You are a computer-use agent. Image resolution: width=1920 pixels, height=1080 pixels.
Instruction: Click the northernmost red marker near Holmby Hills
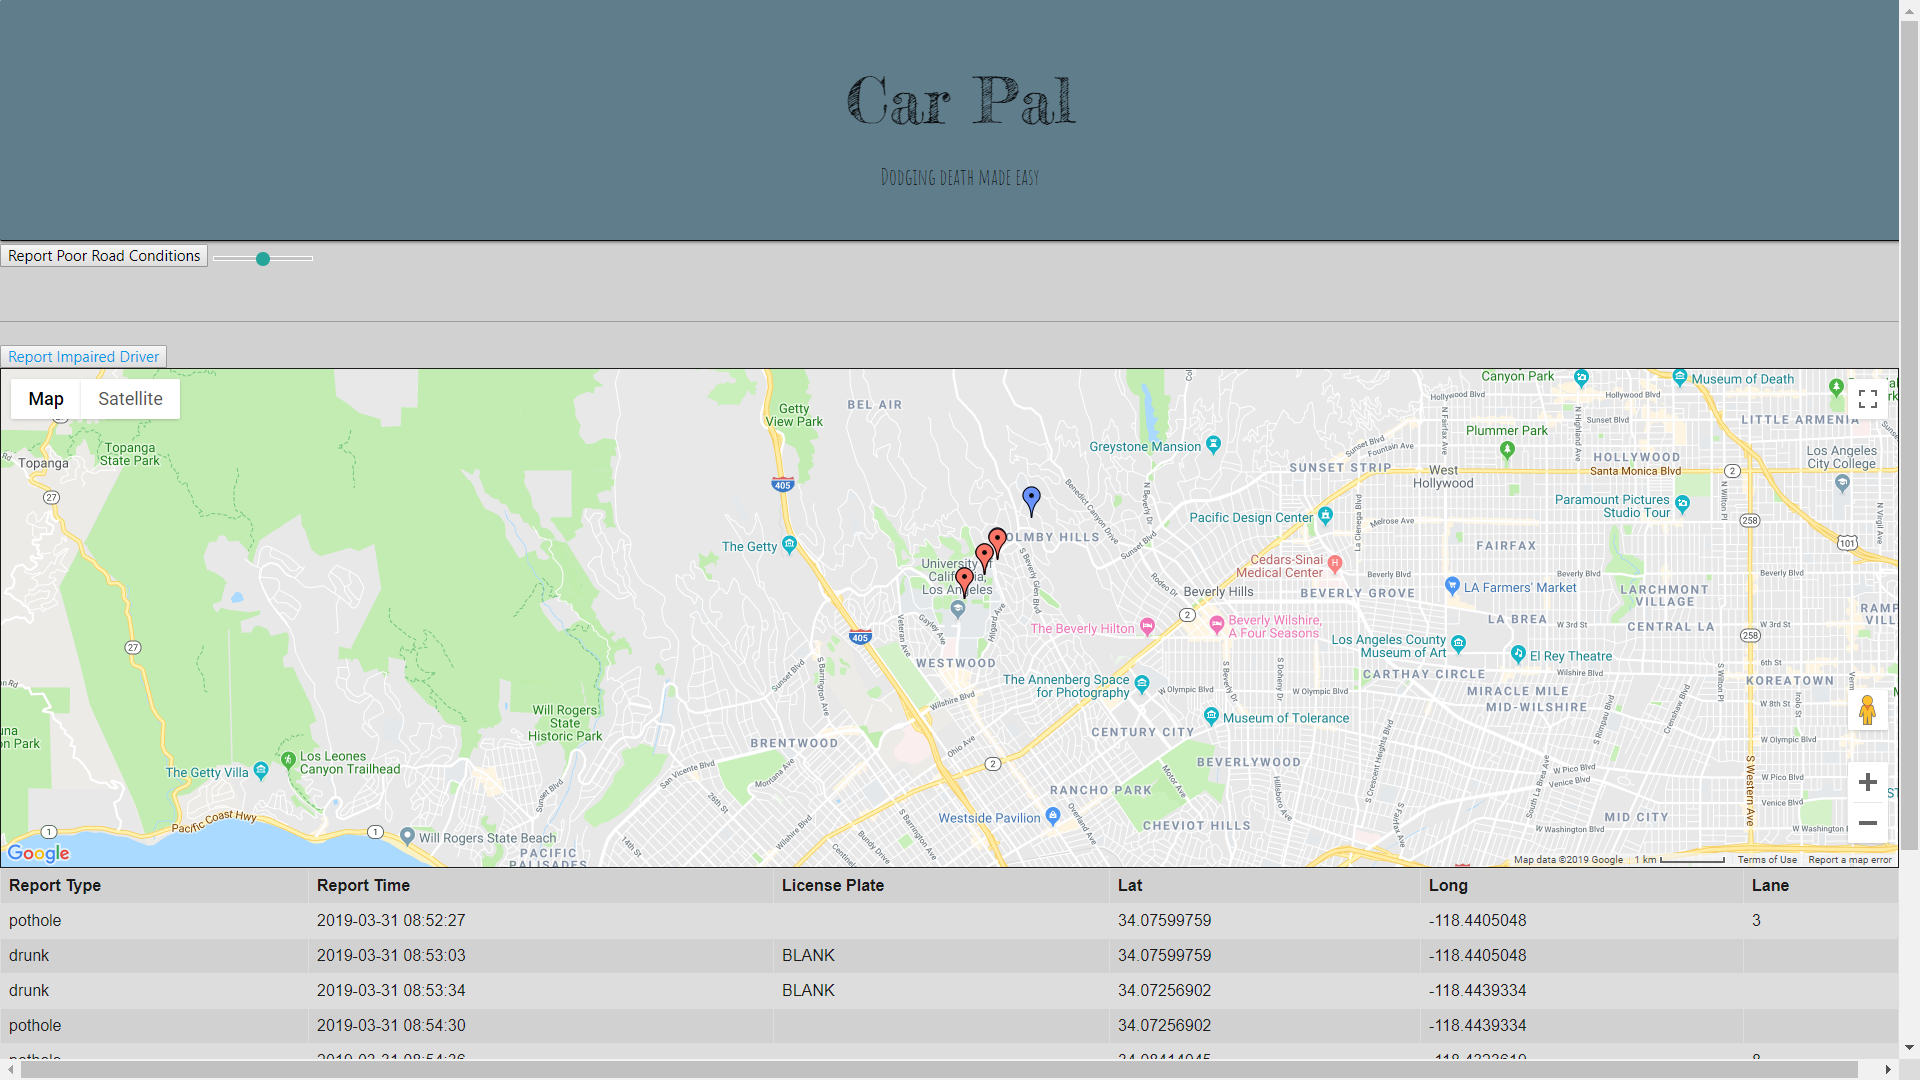click(x=997, y=540)
